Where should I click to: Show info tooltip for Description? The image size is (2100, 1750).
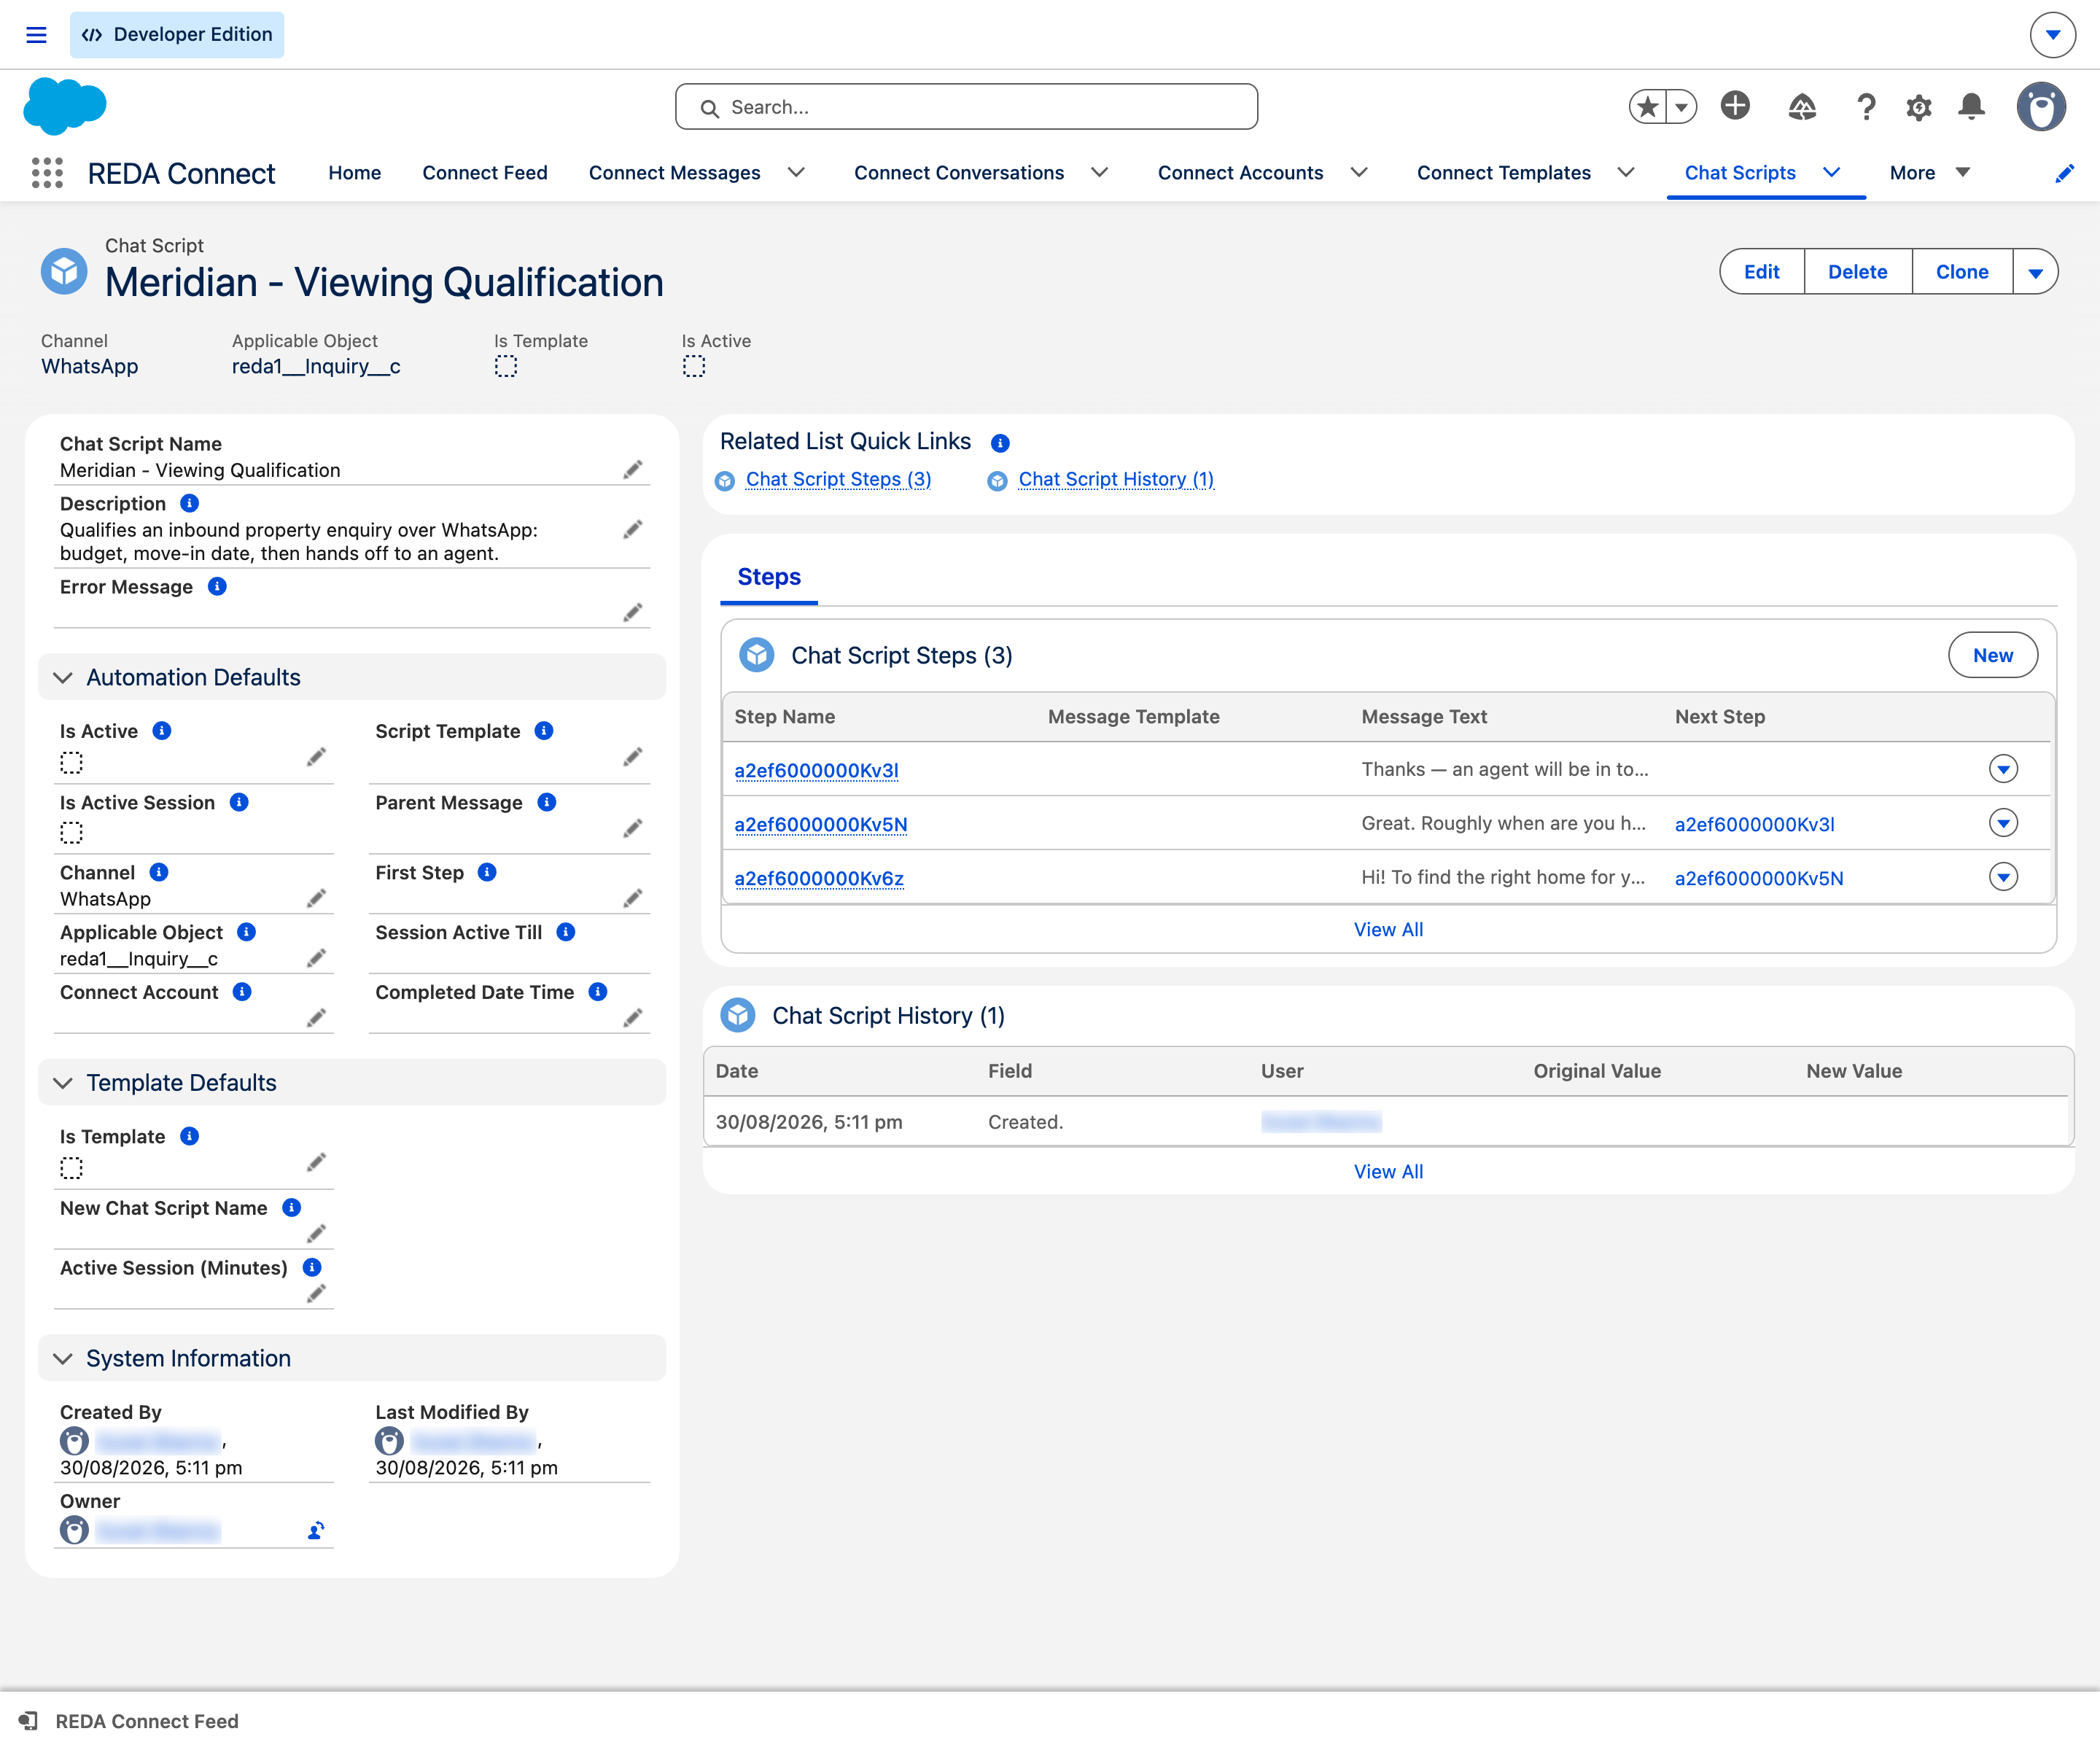(189, 503)
